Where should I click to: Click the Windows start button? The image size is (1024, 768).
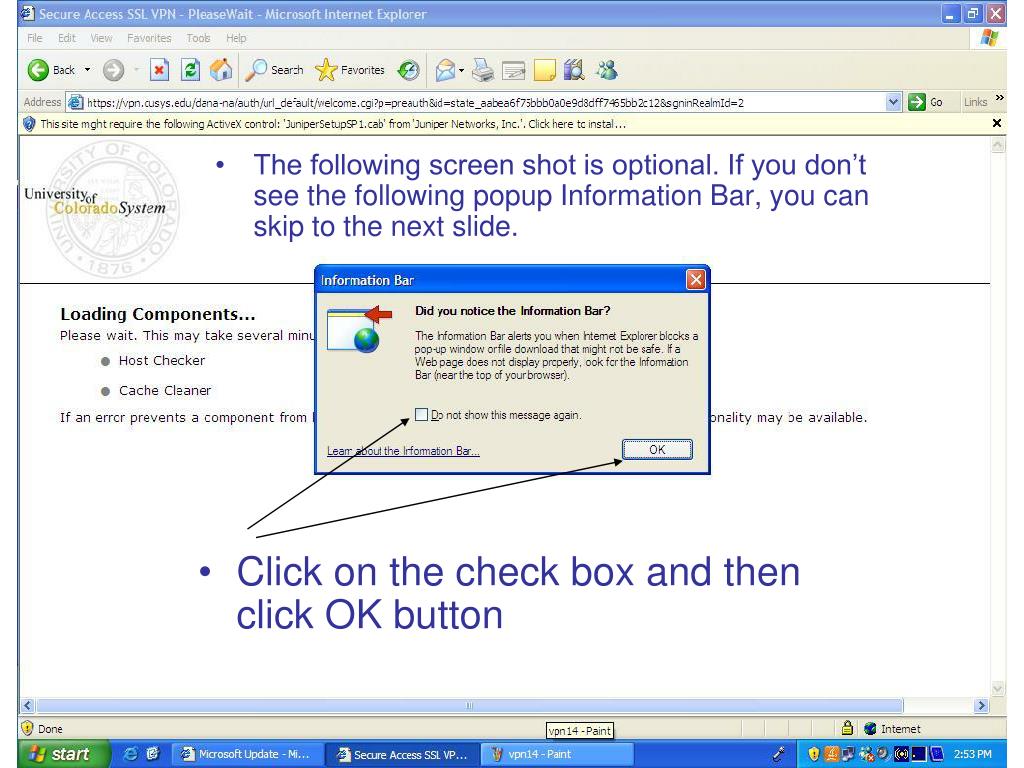(x=63, y=754)
